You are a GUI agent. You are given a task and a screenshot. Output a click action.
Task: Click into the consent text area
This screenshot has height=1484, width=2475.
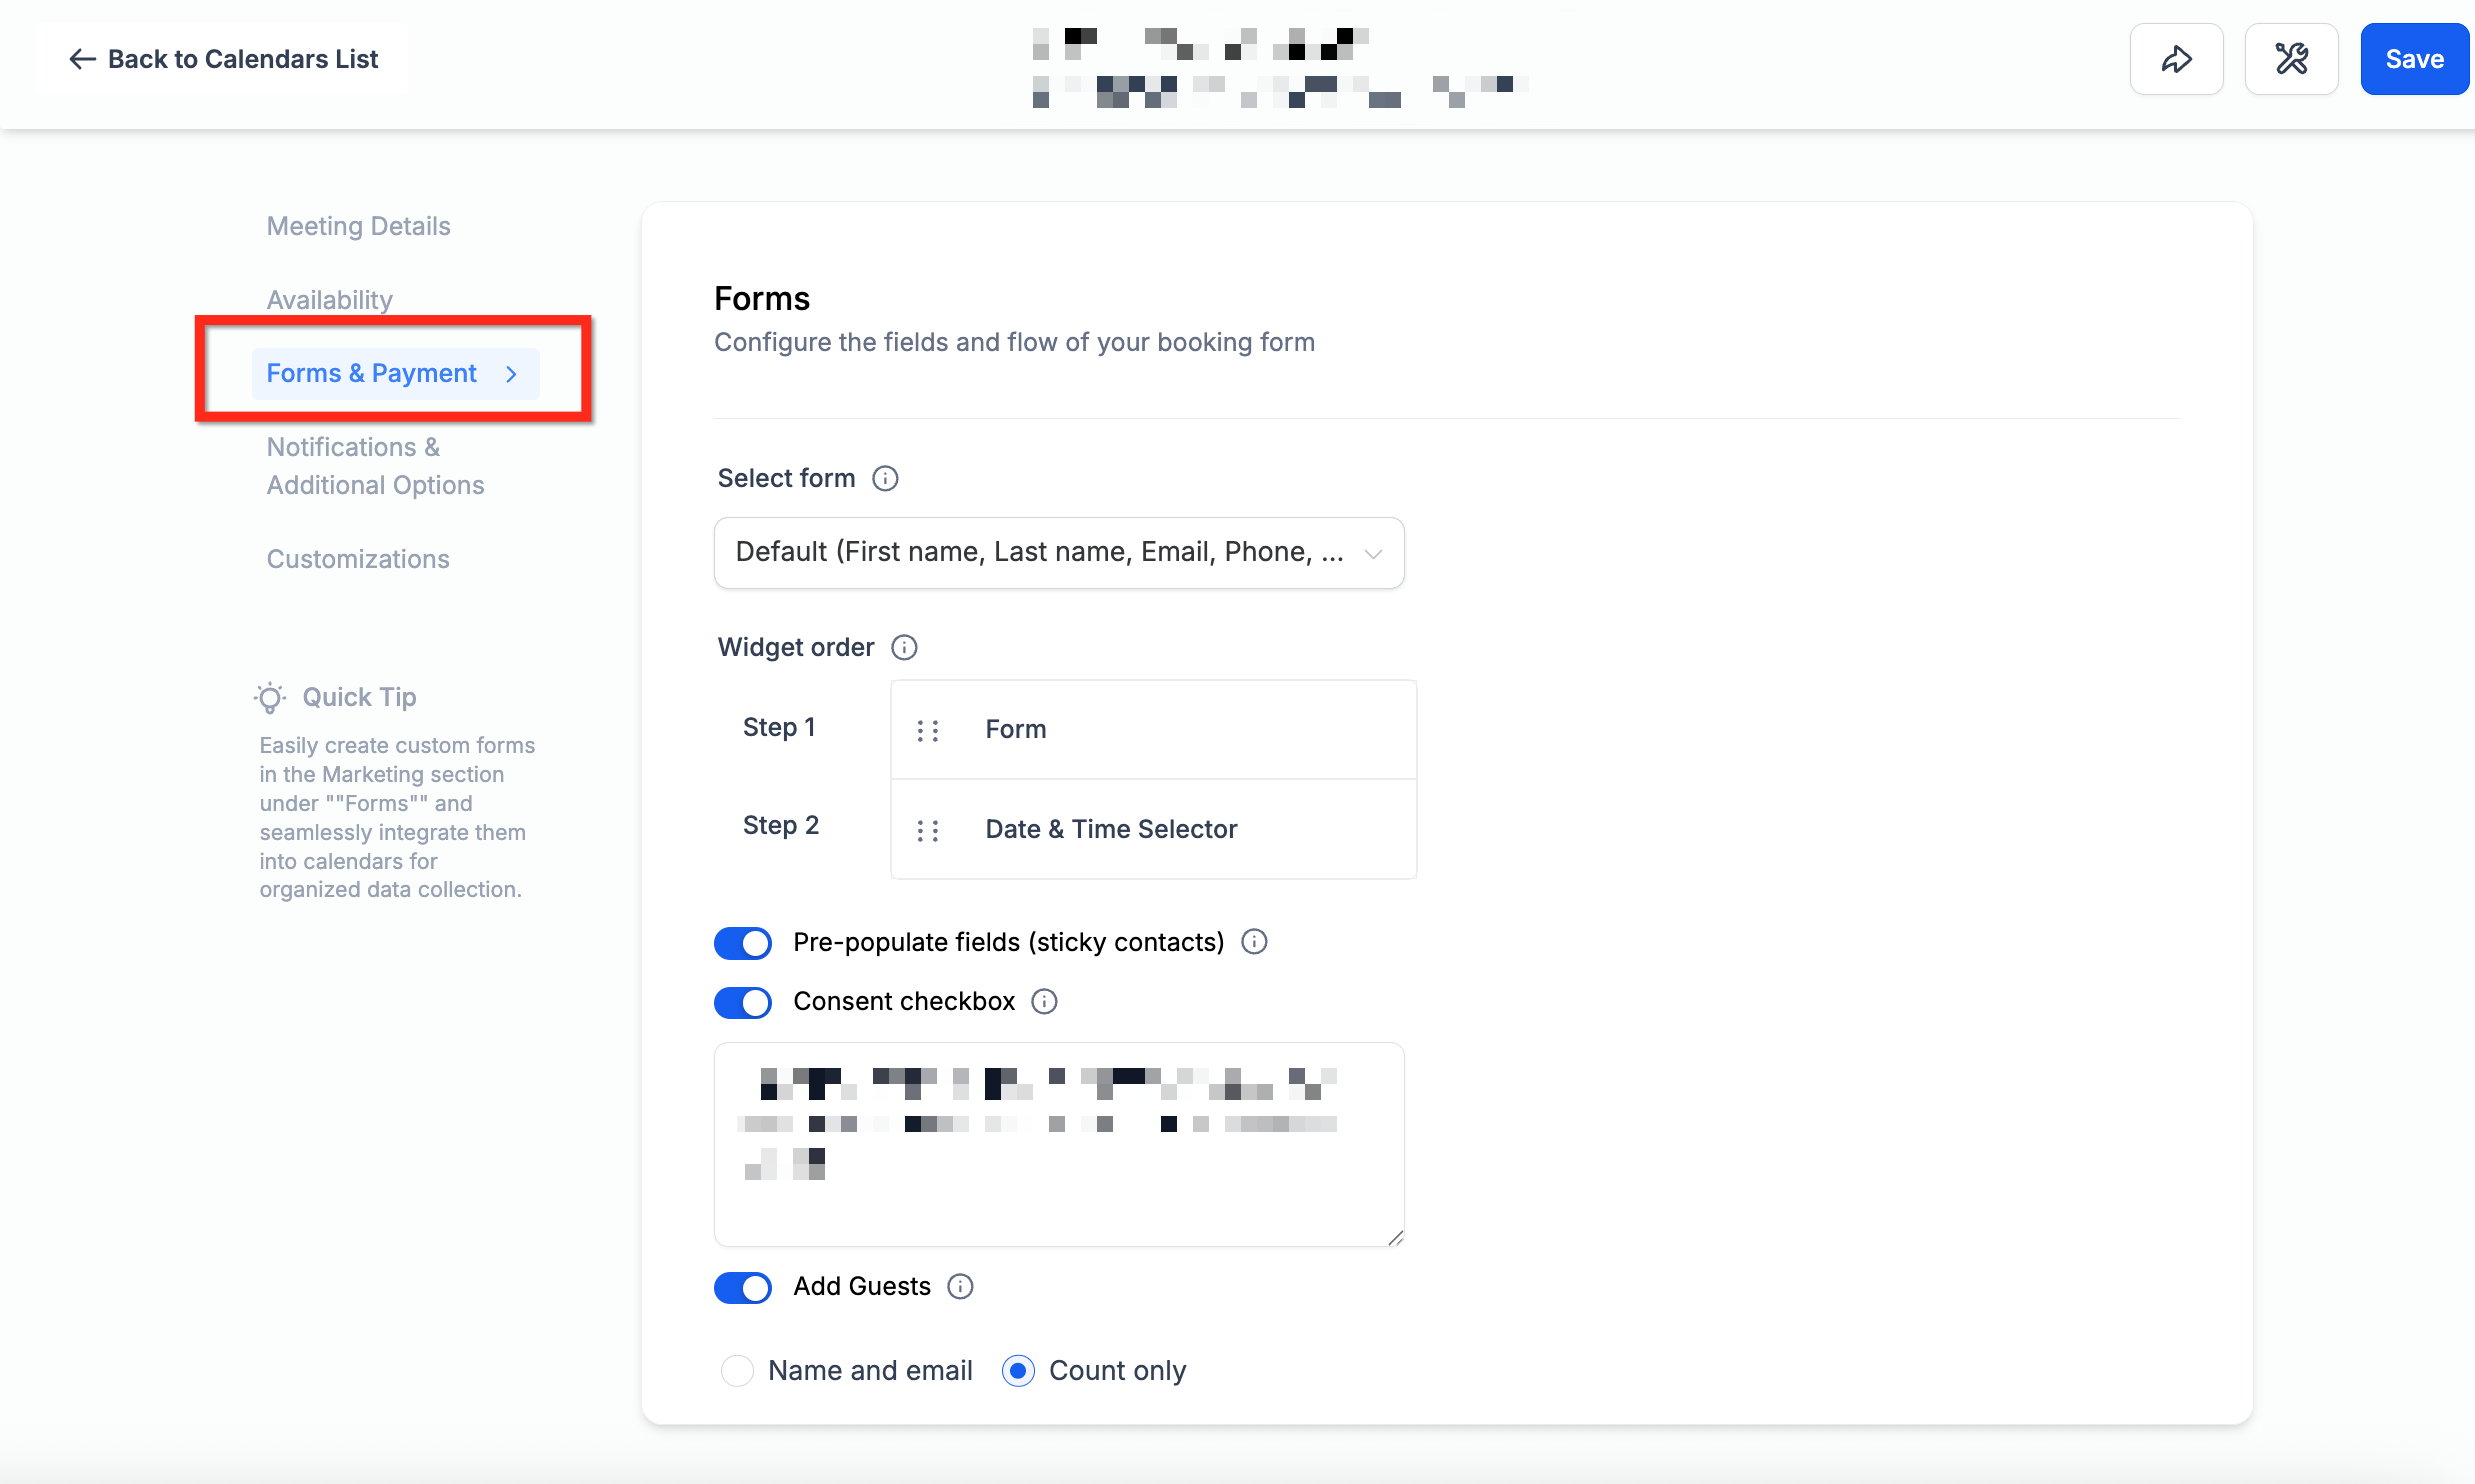point(1059,1144)
